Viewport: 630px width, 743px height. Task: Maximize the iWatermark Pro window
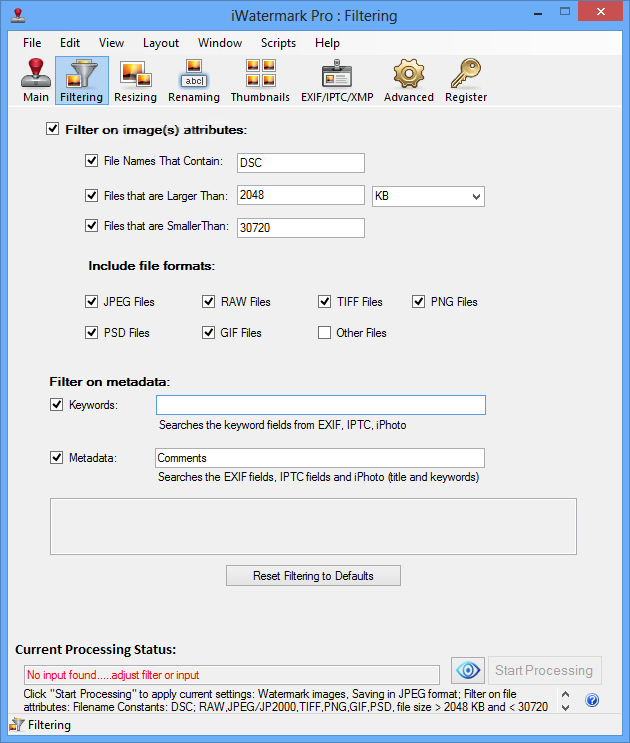click(565, 11)
